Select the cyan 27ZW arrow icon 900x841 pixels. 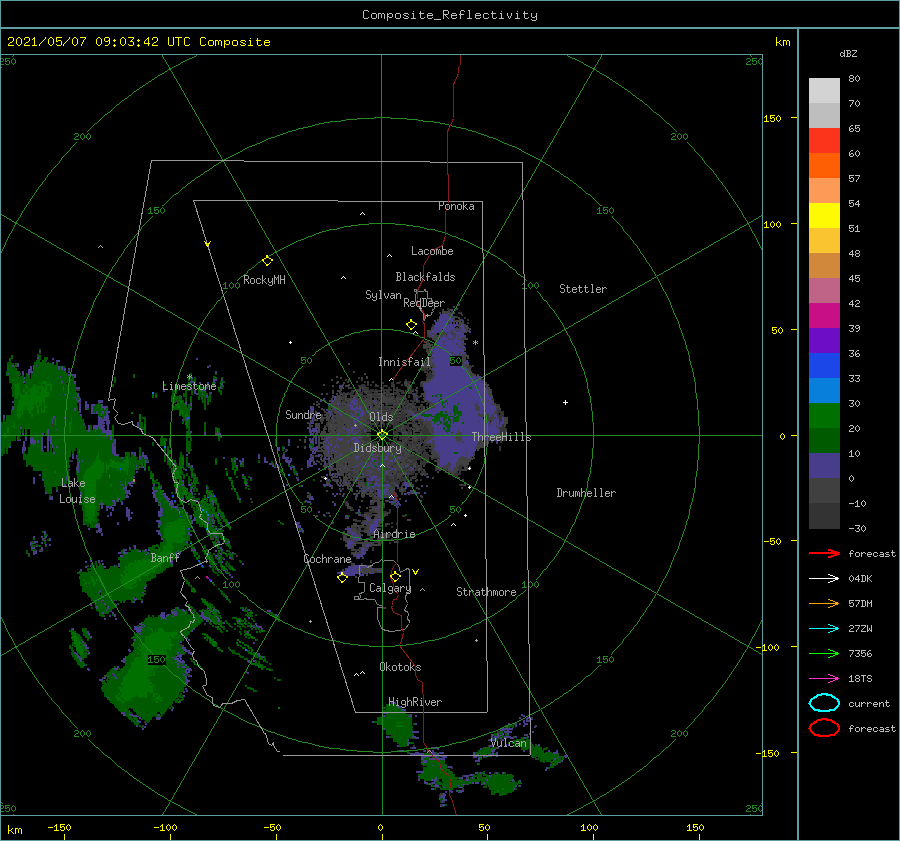(824, 629)
